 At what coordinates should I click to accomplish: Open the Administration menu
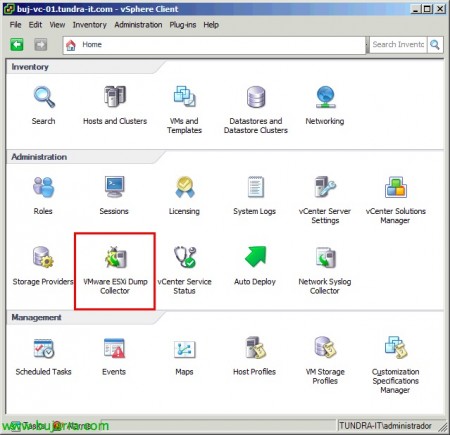(x=138, y=25)
